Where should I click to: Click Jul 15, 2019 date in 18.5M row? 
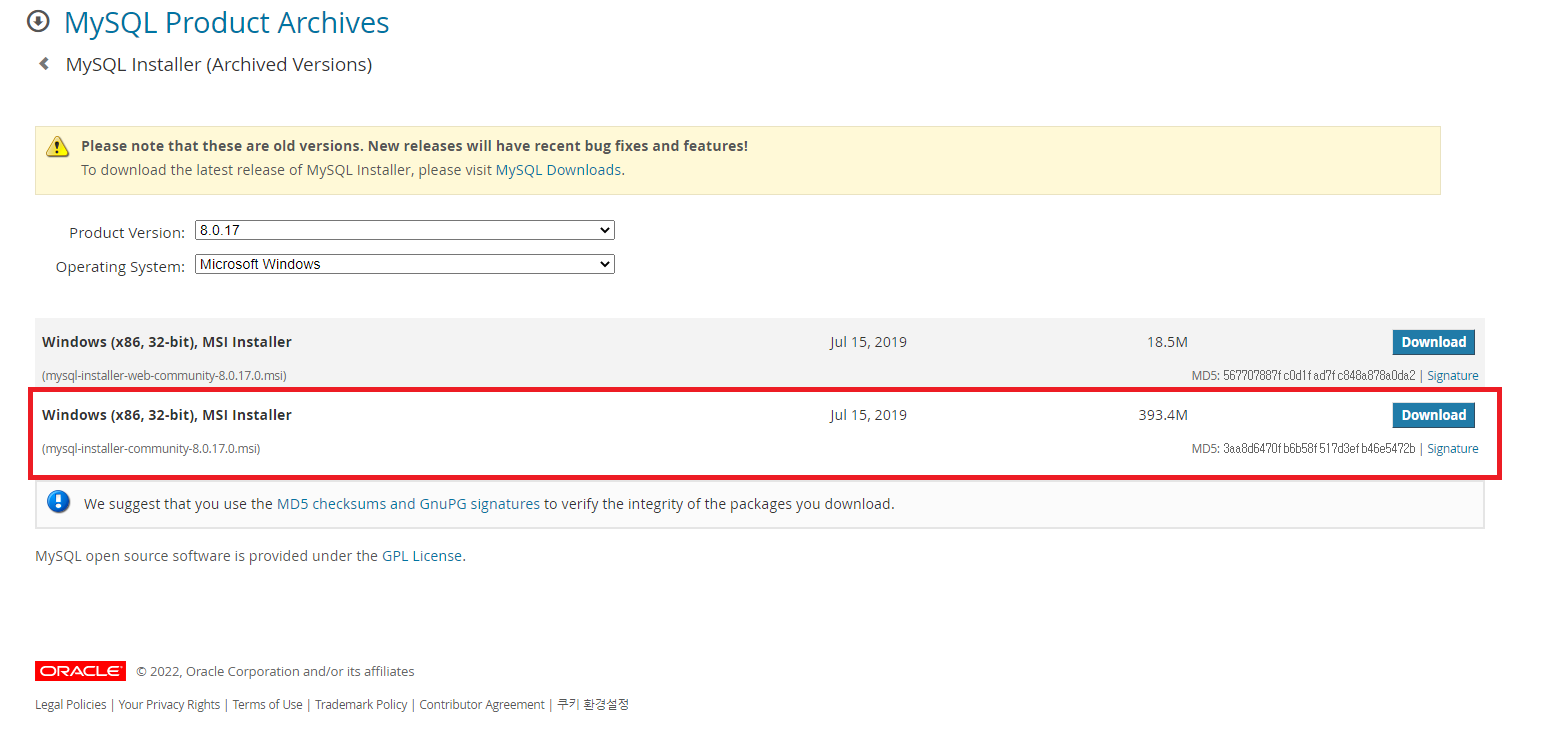(x=868, y=342)
